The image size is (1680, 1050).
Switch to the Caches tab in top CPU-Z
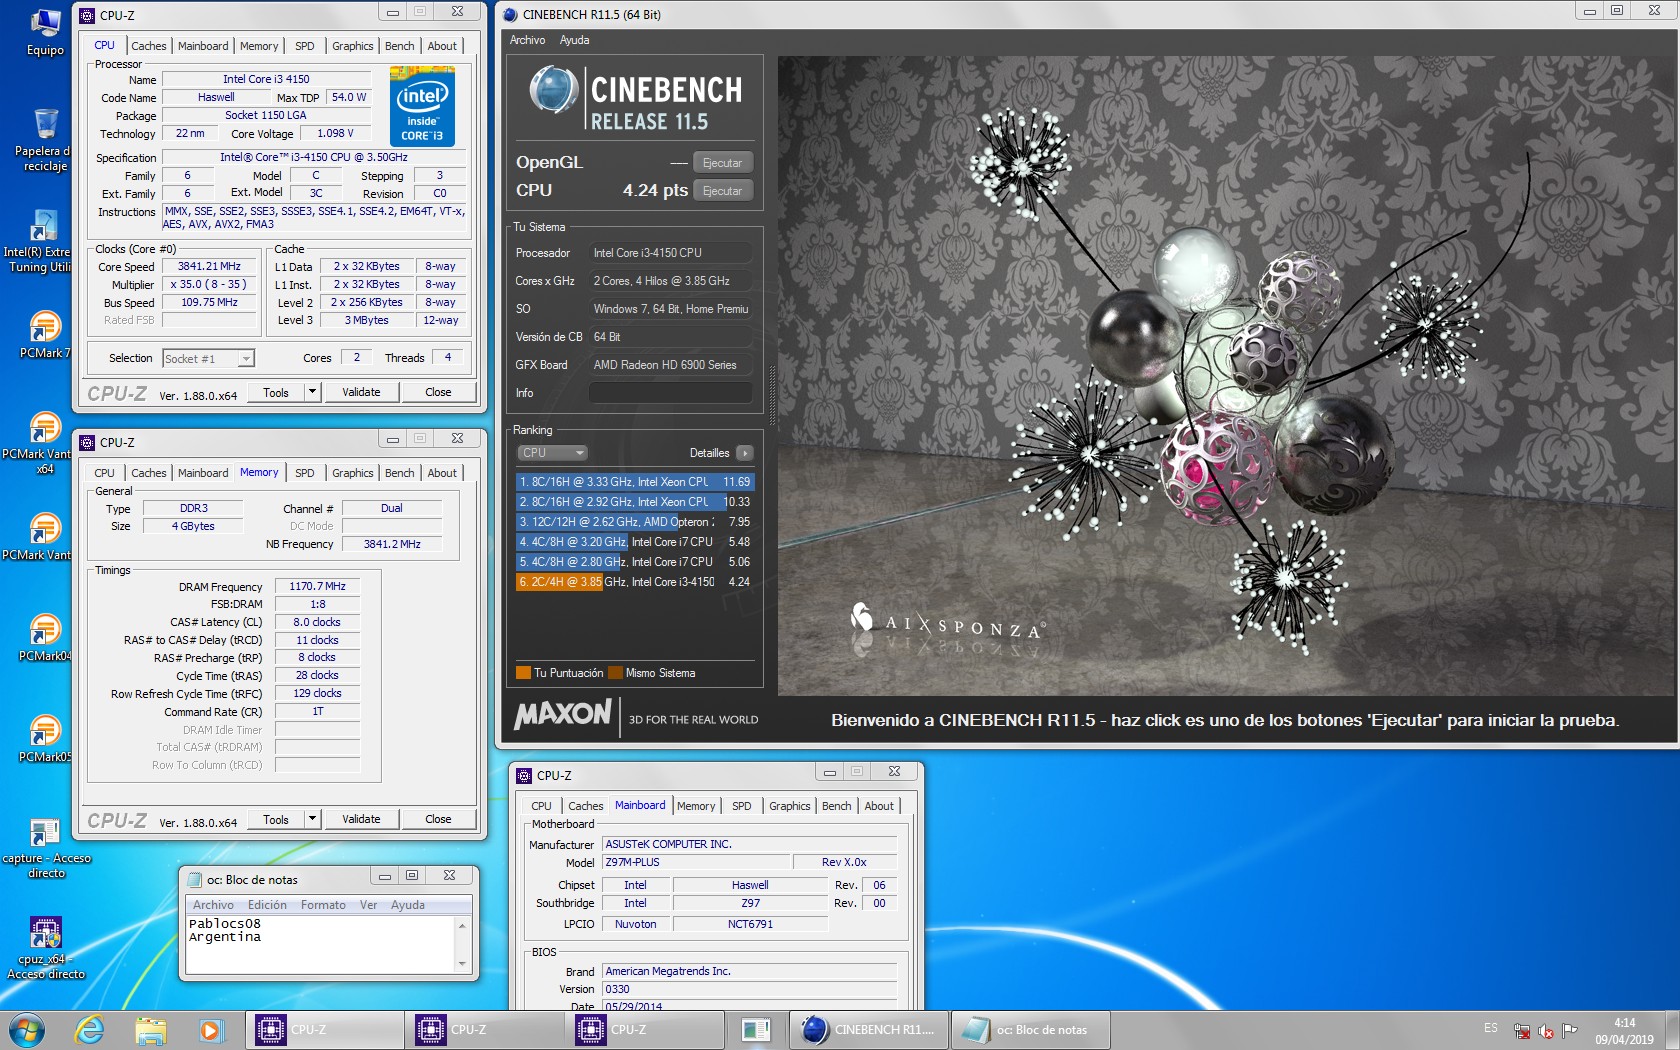(148, 46)
